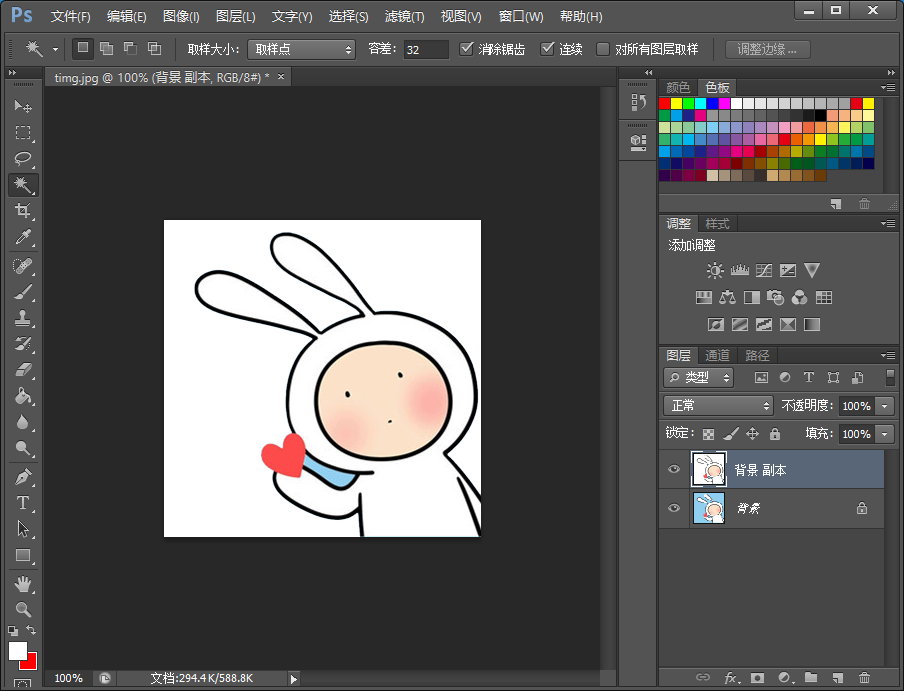This screenshot has height=691, width=904.
Task: Click the delete layer trash icon
Action: pos(865,678)
